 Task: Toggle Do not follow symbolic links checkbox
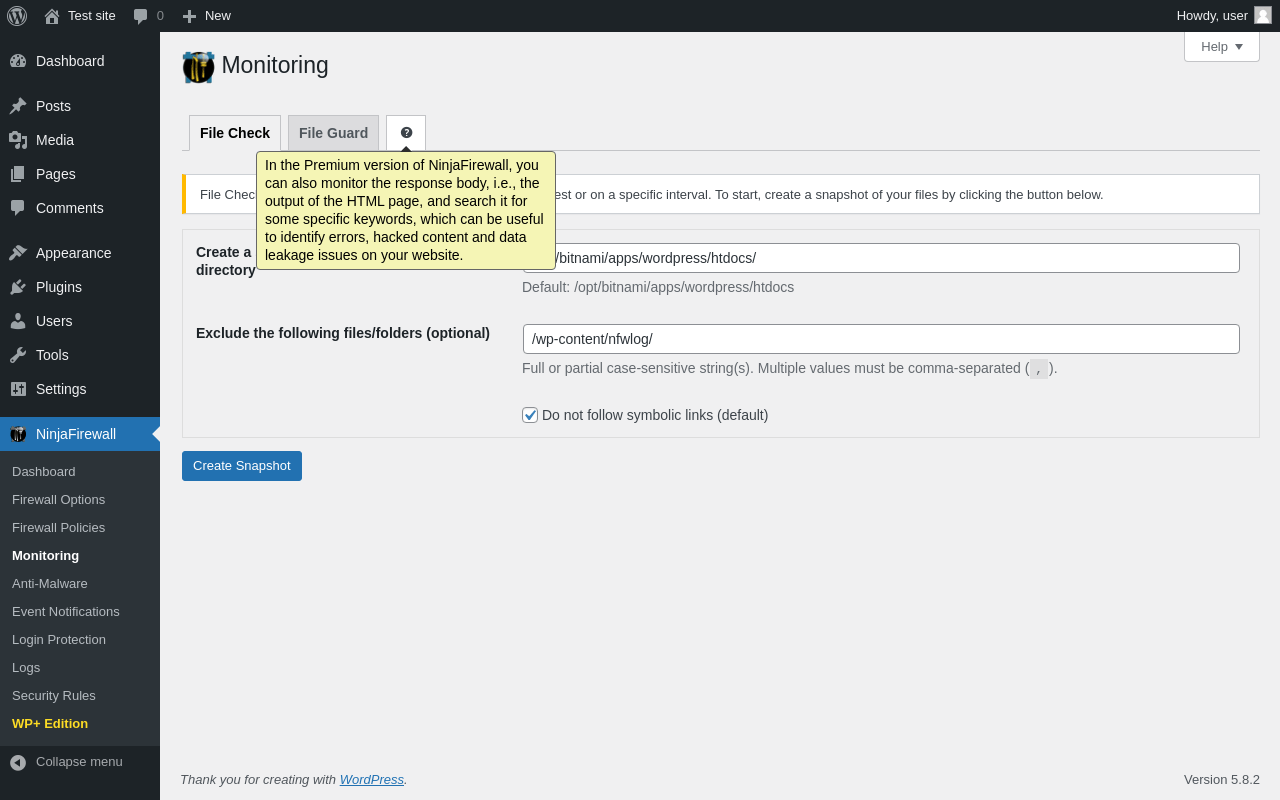(530, 415)
